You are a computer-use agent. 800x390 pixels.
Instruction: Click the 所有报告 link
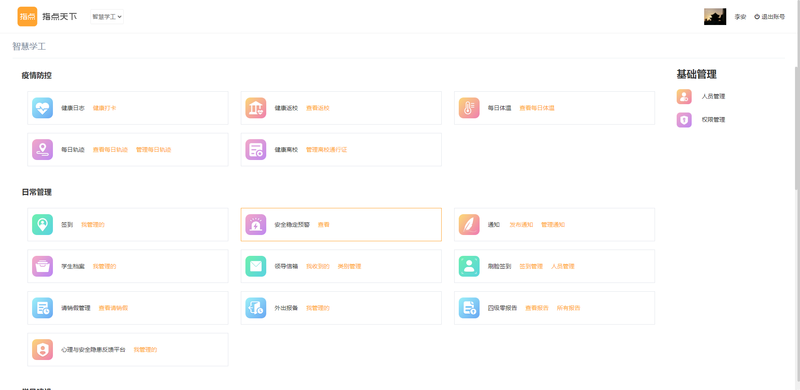pyautogui.click(x=568, y=308)
